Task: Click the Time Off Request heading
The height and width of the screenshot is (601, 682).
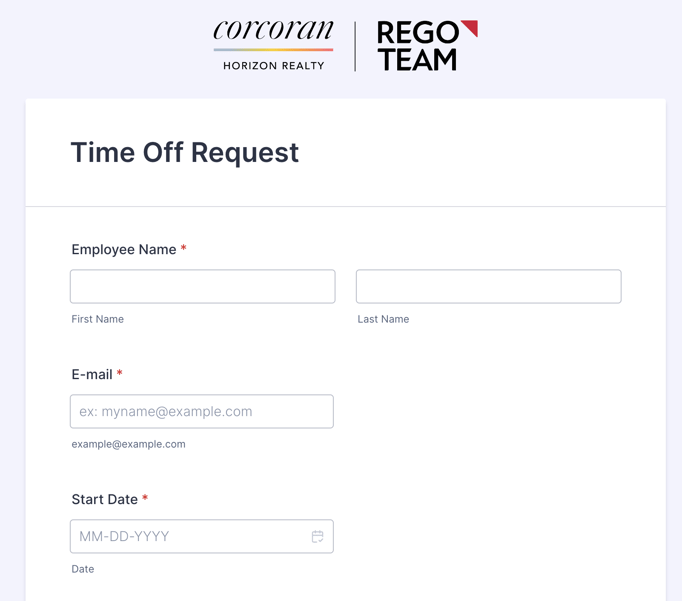Action: click(185, 152)
